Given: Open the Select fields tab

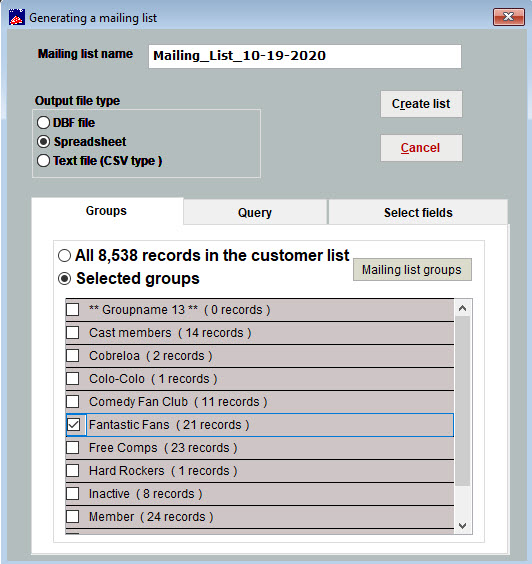Looking at the screenshot, I should (418, 212).
